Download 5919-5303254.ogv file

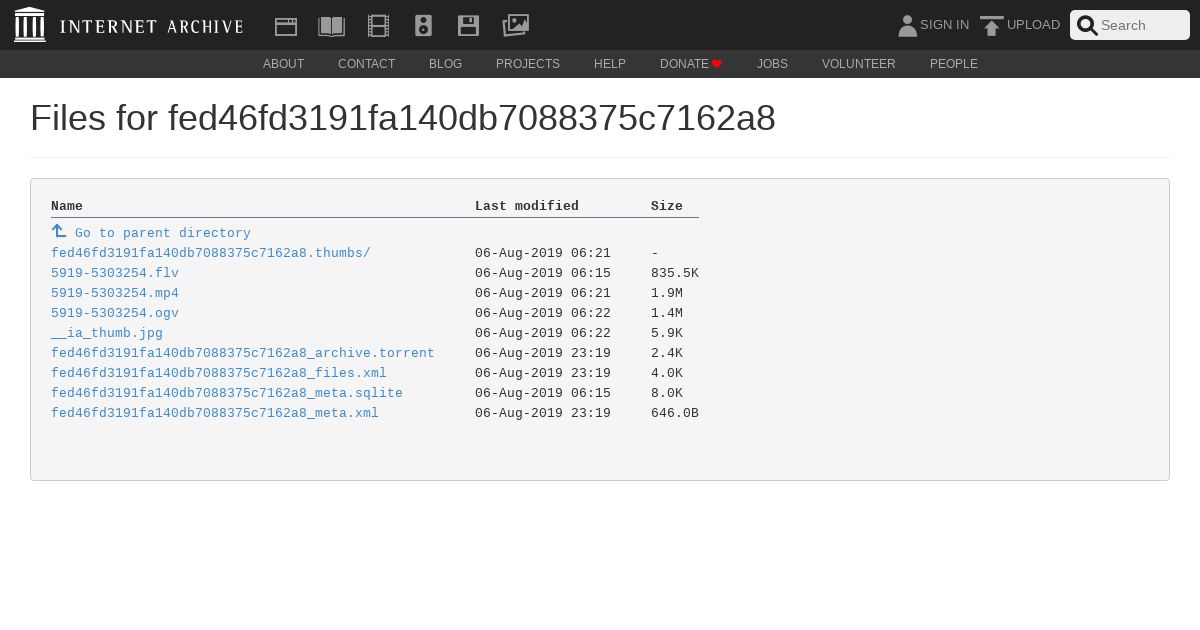(x=115, y=313)
